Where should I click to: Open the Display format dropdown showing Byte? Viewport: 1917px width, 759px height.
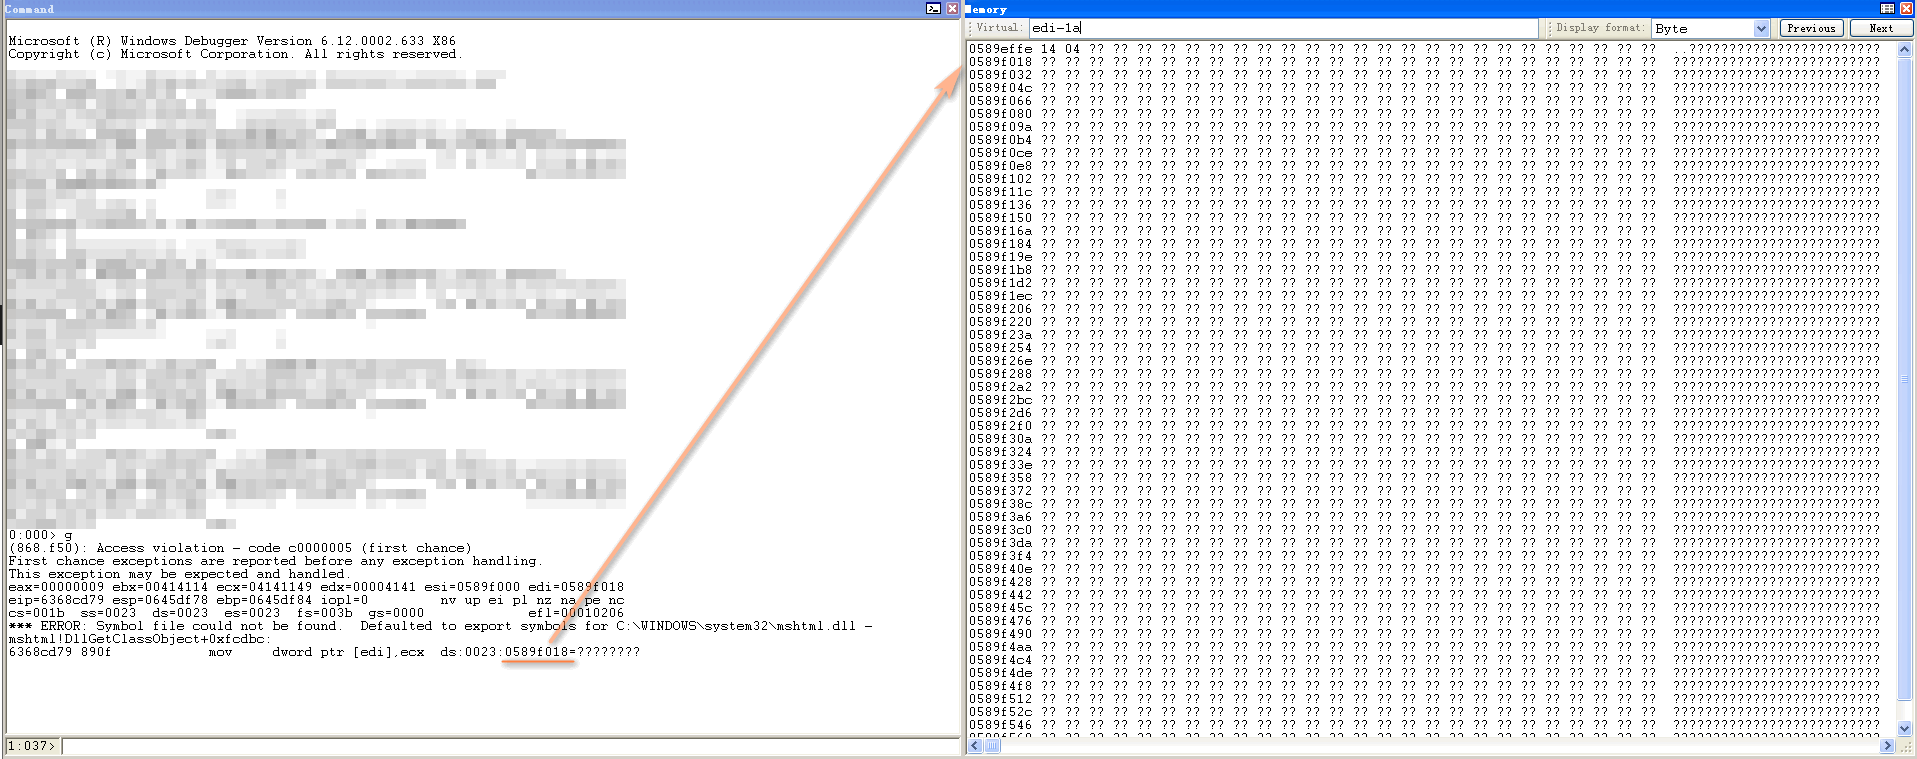pyautogui.click(x=1761, y=28)
